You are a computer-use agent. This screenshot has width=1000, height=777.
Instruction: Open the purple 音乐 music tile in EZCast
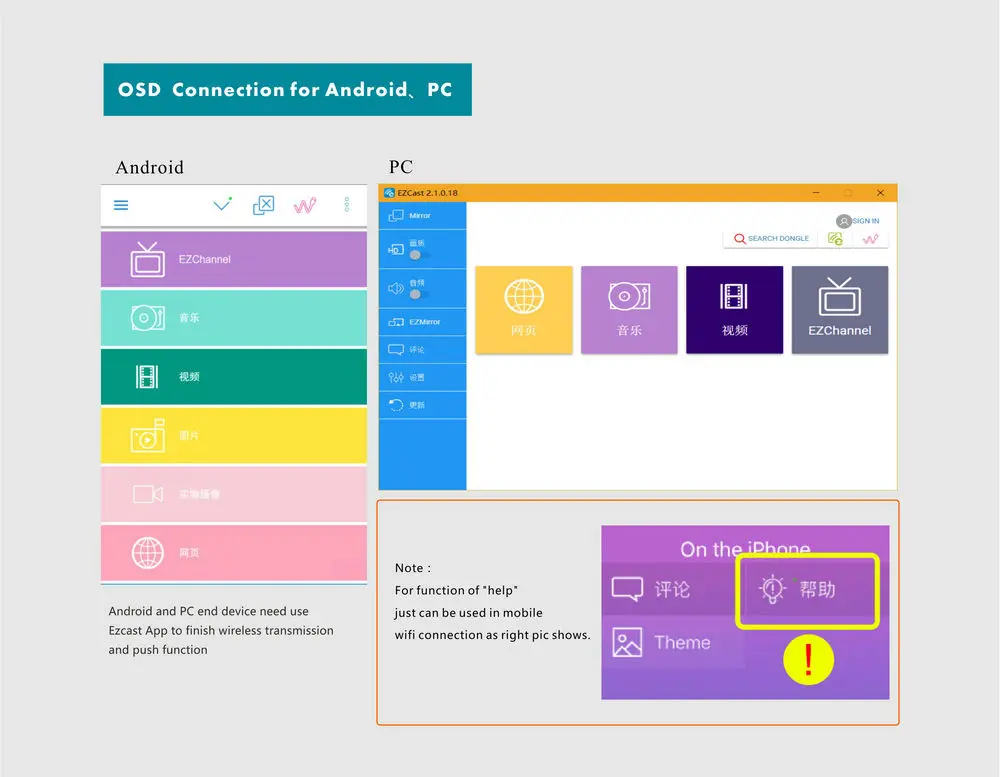tap(629, 309)
